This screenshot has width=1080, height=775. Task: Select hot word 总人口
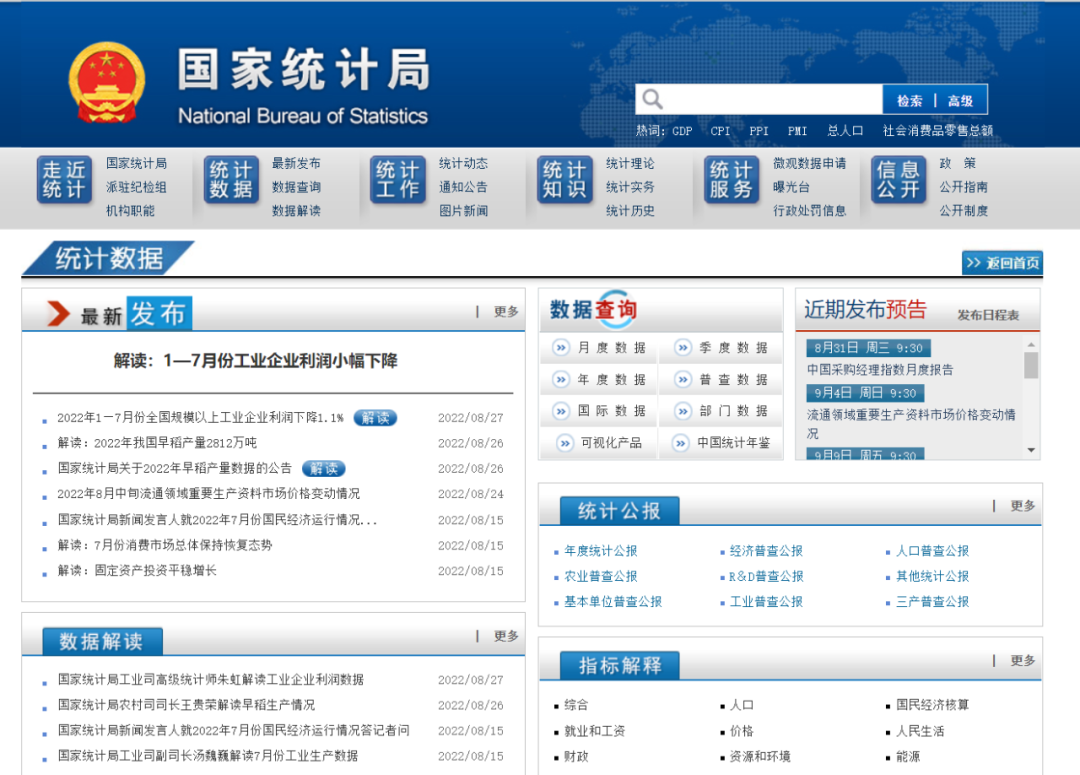click(x=845, y=131)
